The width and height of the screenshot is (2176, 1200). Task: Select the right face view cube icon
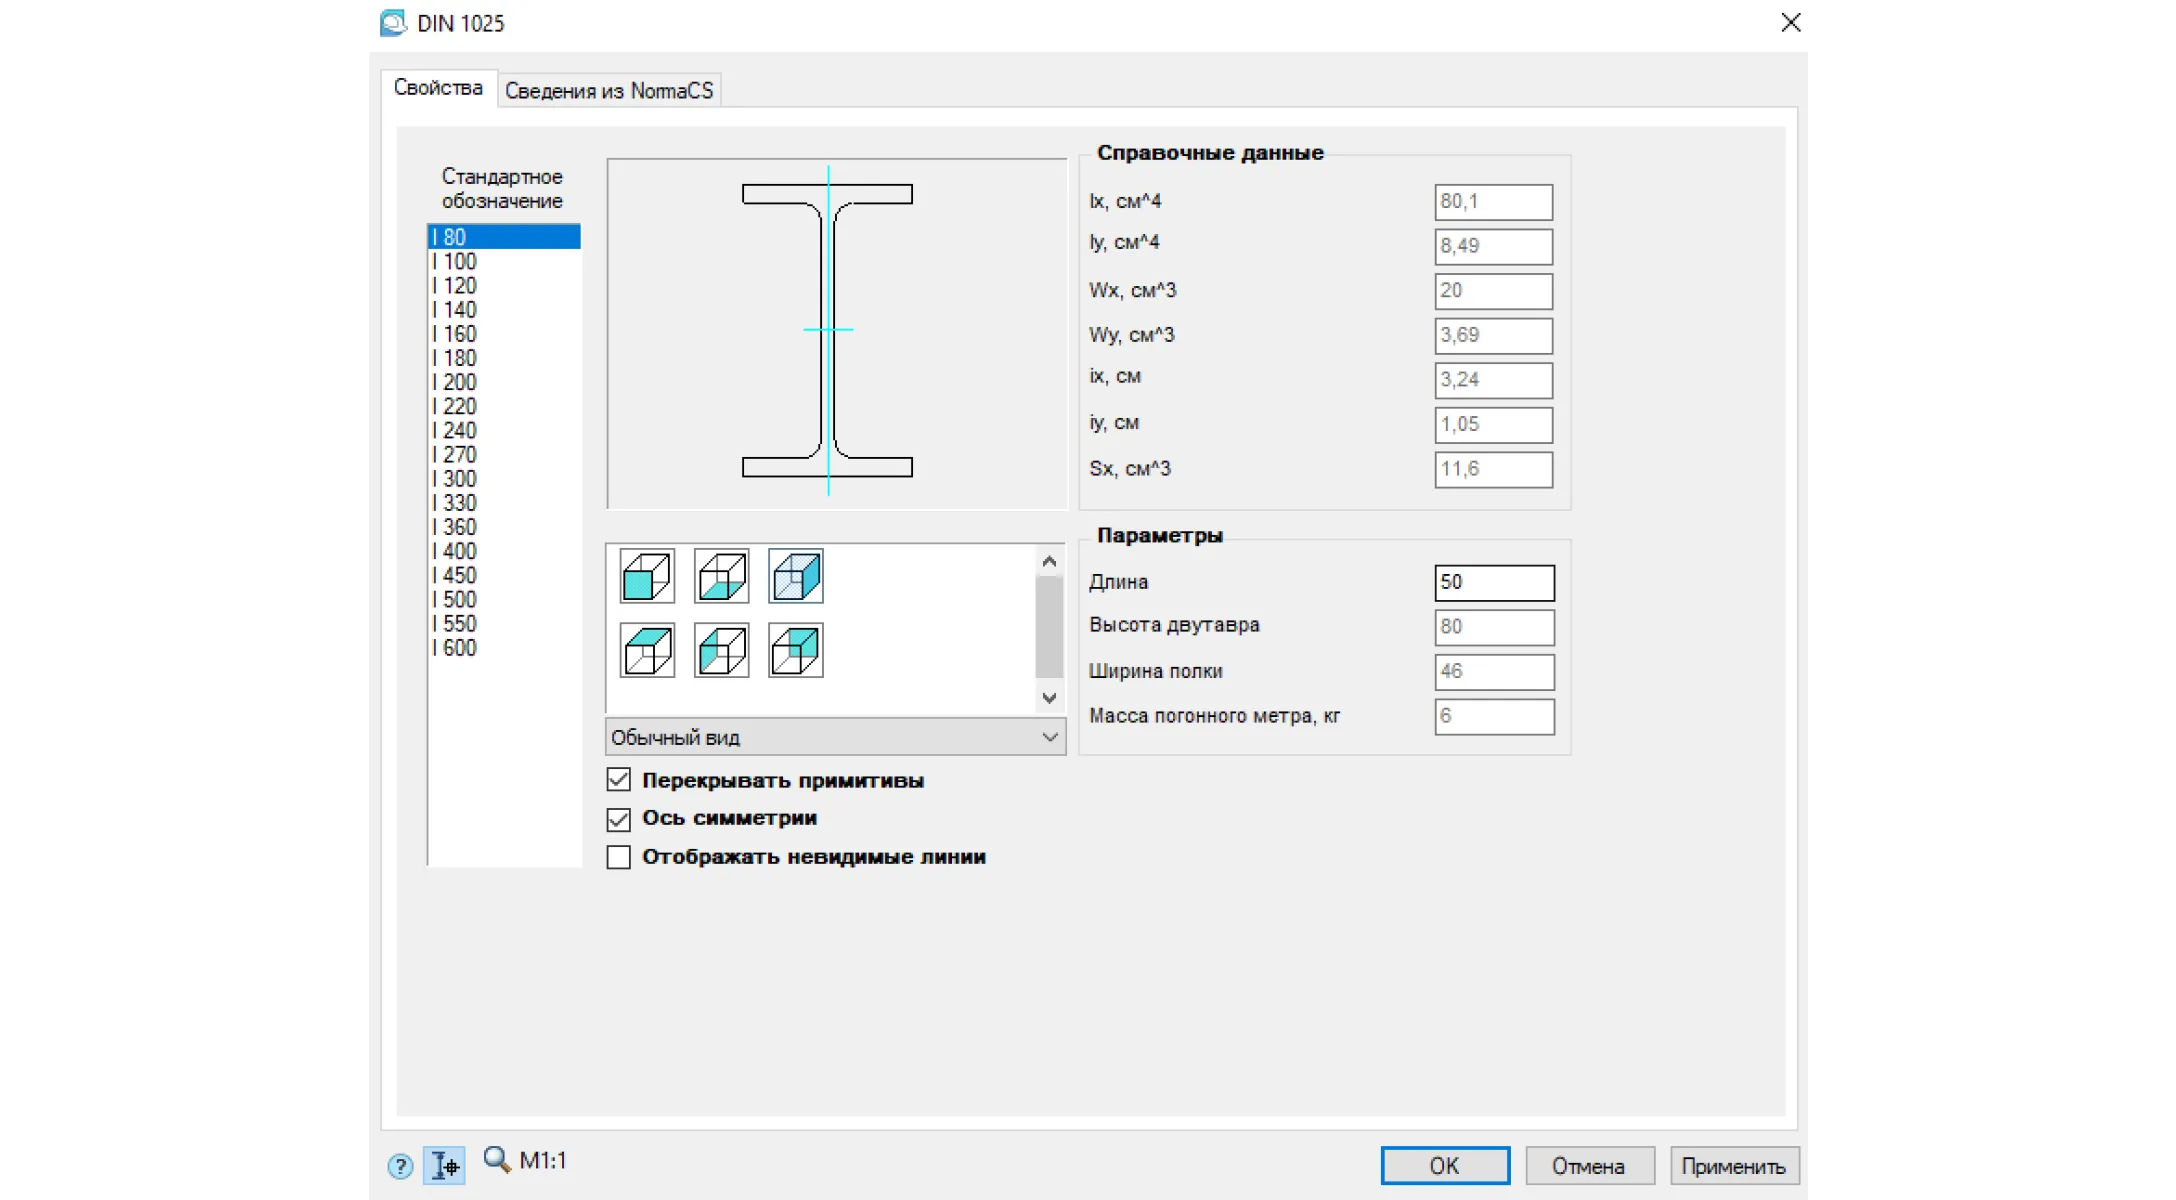(x=796, y=576)
